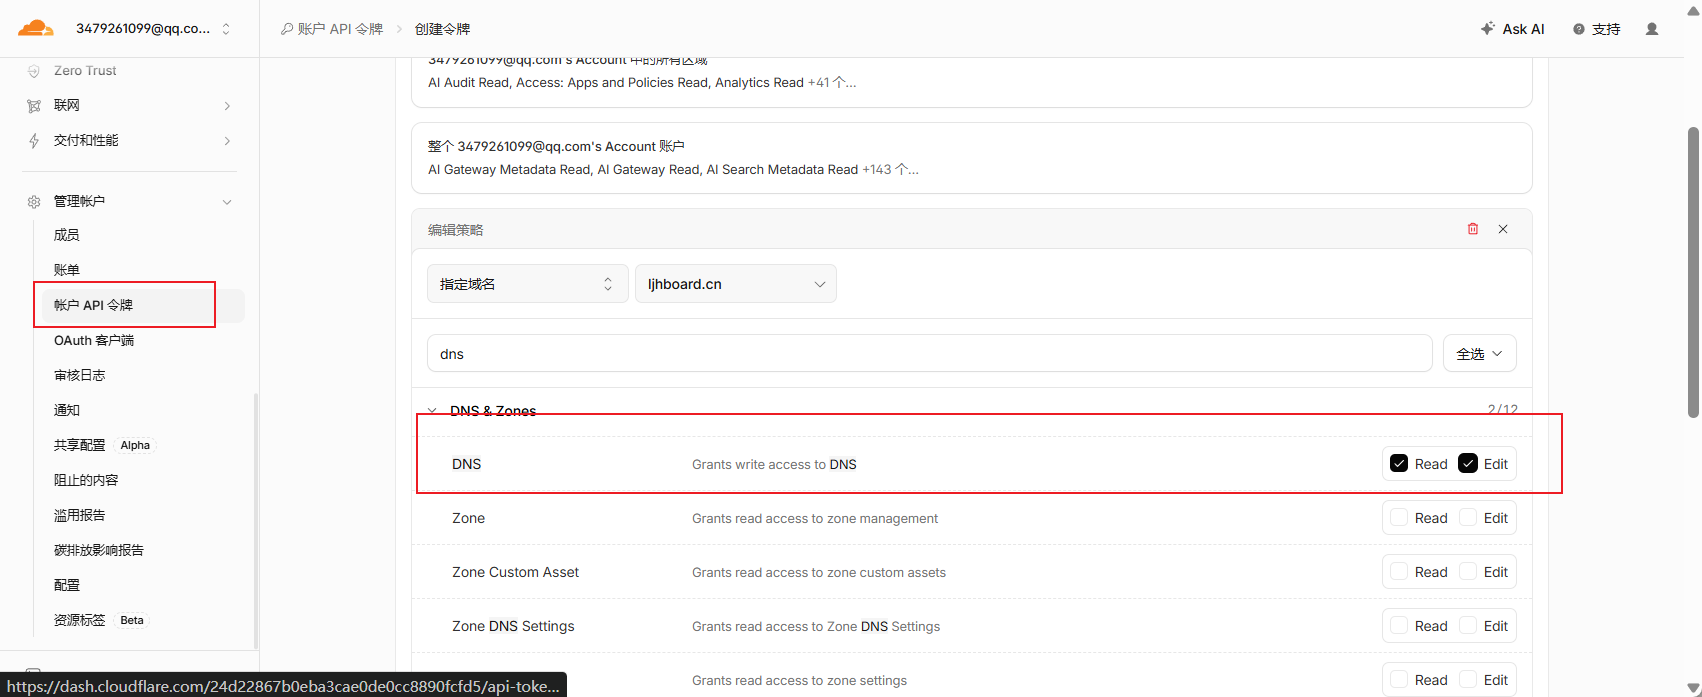1702x697 pixels.
Task: Click the Zone Custom Asset row label
Action: click(515, 572)
